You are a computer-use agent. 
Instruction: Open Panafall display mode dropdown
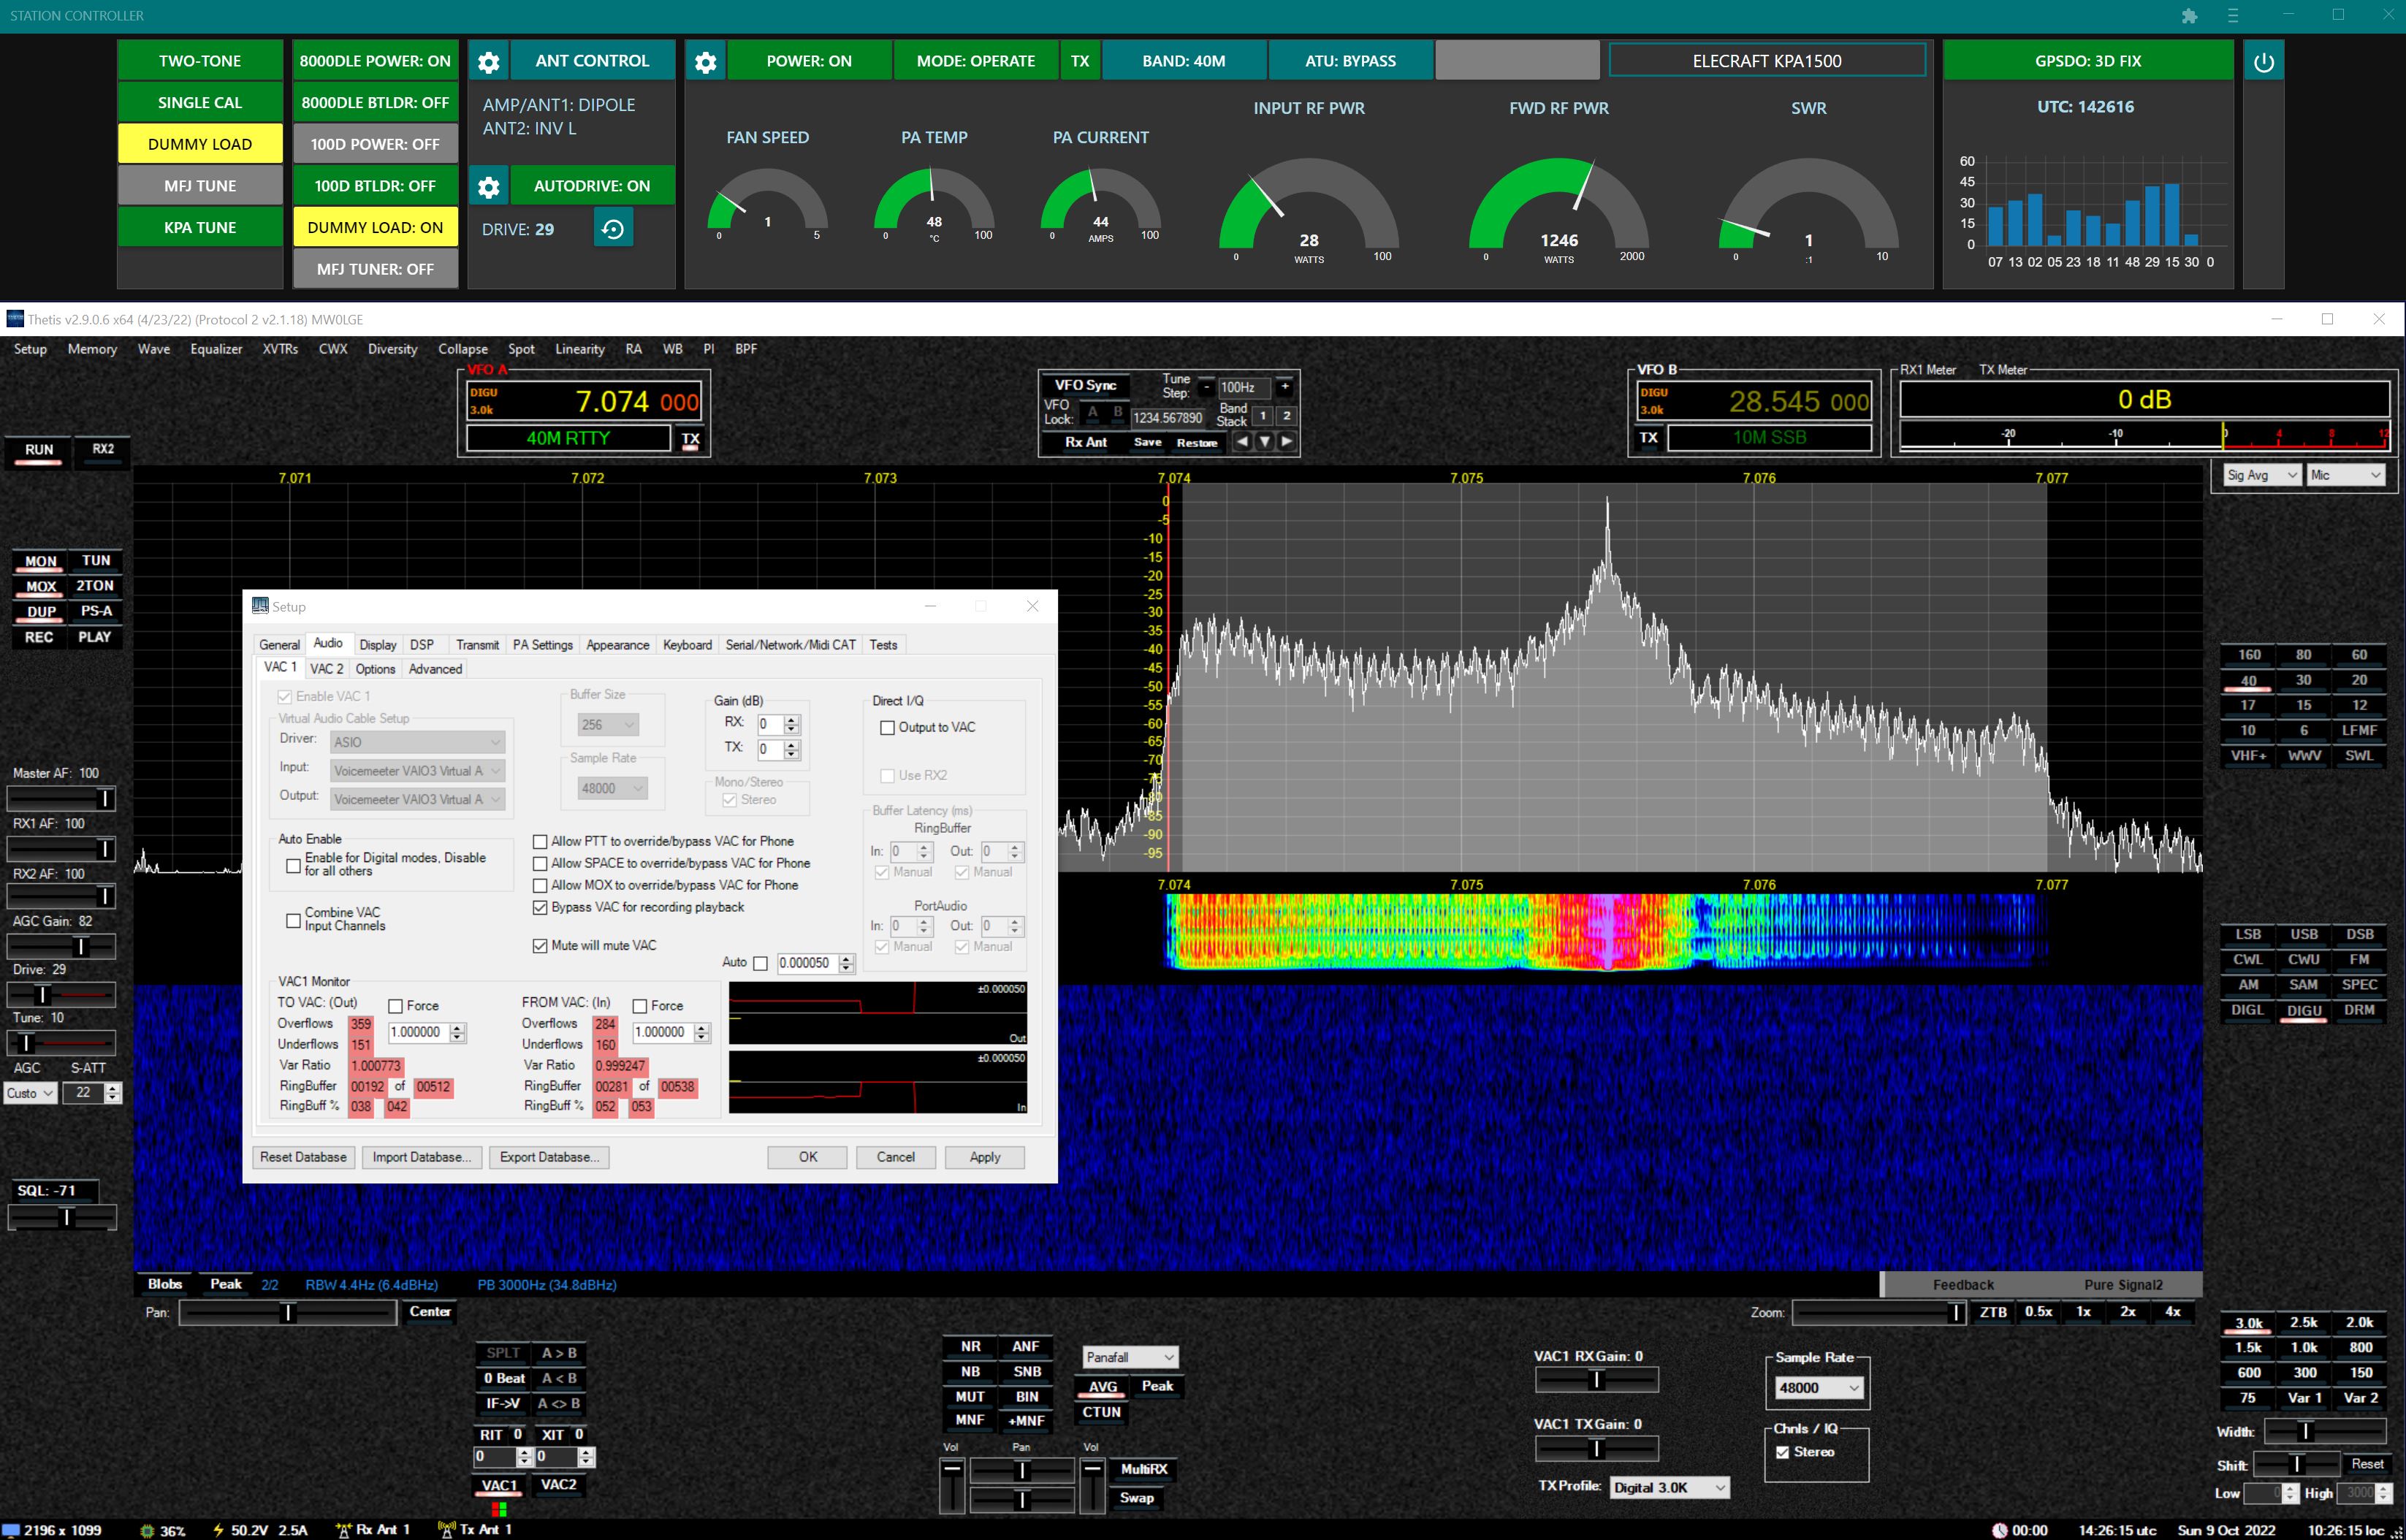pyautogui.click(x=1130, y=1357)
